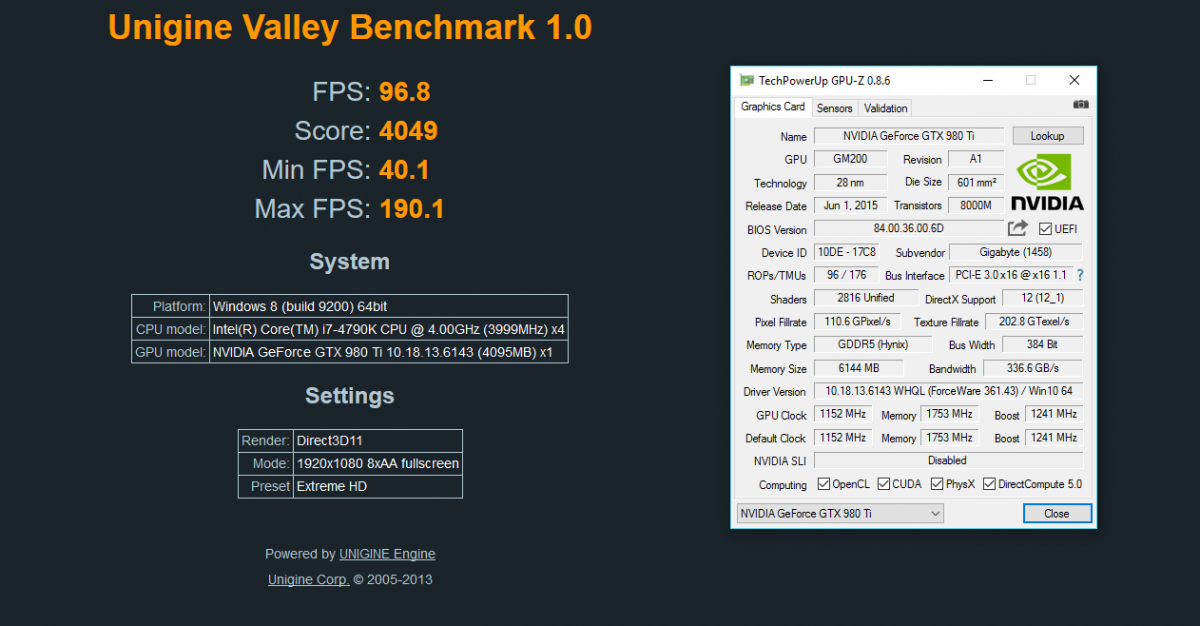Screen dimensions: 1200x626
Task: Open the GPU selection dropdown
Action: point(840,513)
